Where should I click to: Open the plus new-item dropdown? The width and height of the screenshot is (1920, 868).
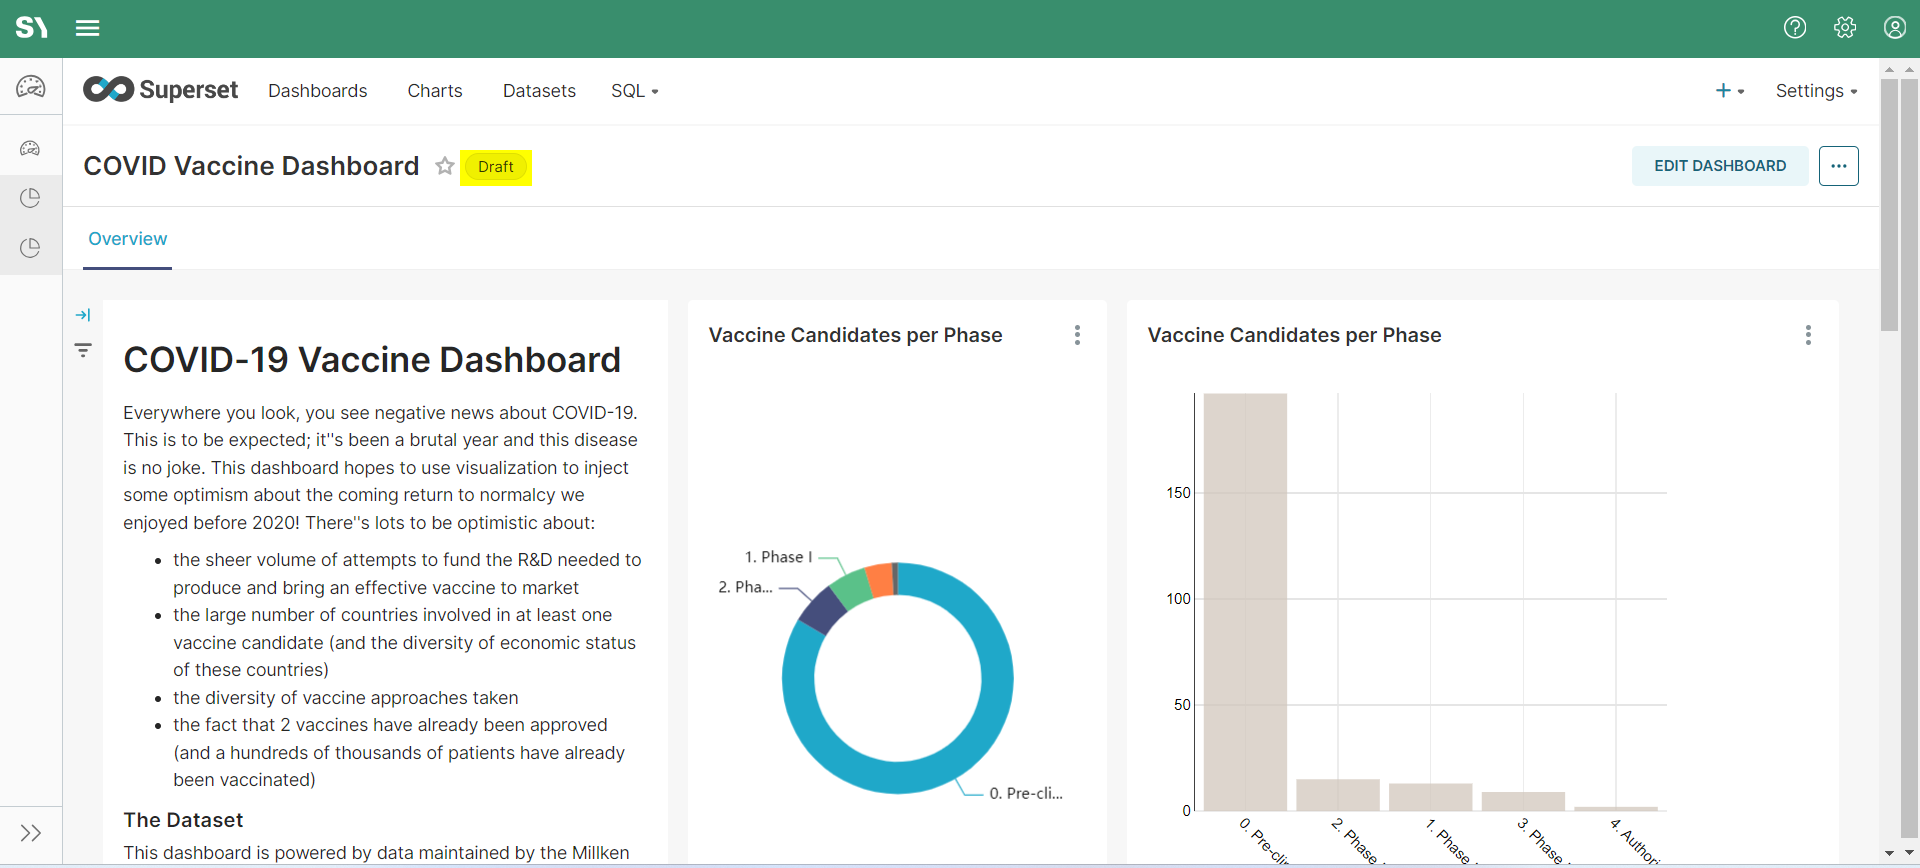pyautogui.click(x=1729, y=91)
